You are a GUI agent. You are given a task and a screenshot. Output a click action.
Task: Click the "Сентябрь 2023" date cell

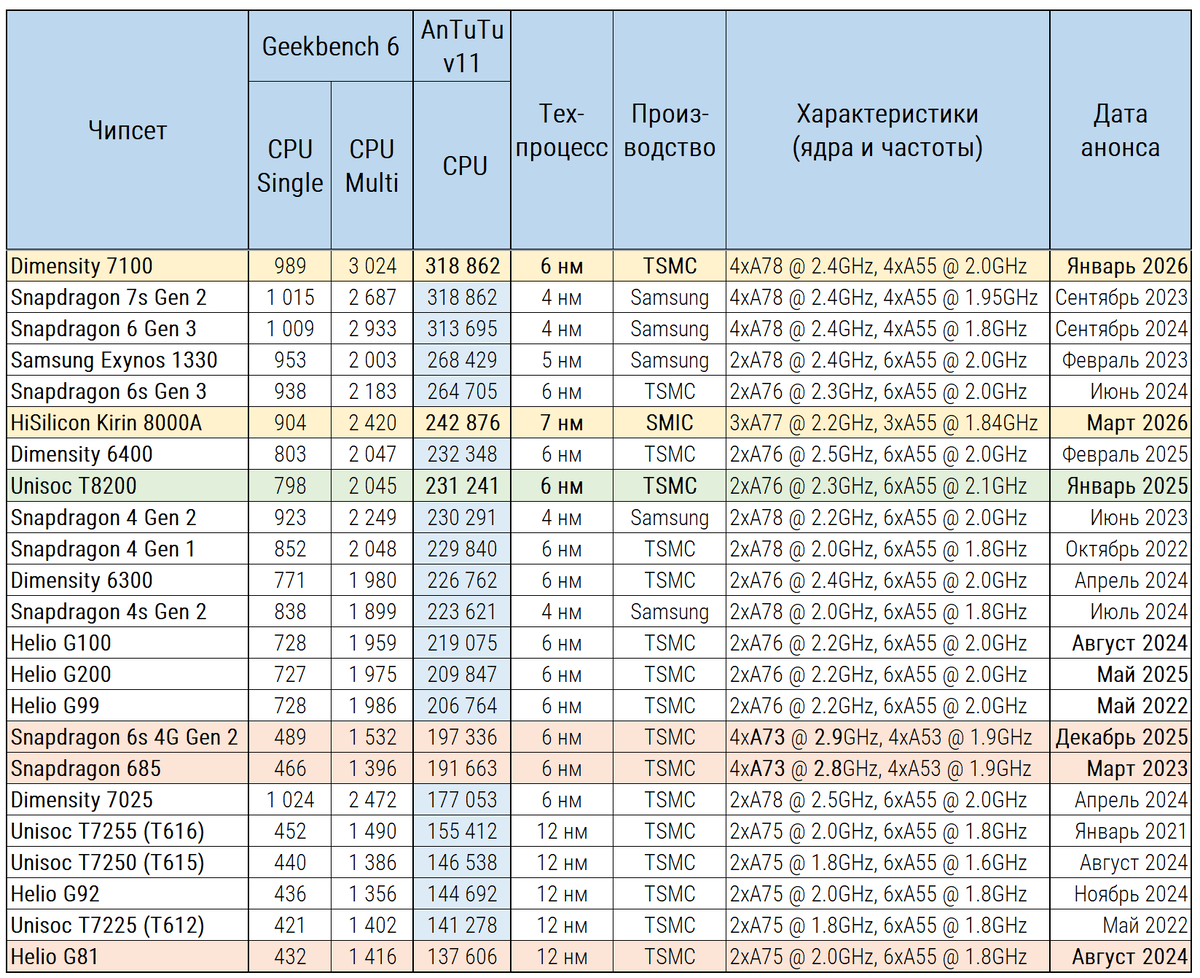pos(1120,297)
